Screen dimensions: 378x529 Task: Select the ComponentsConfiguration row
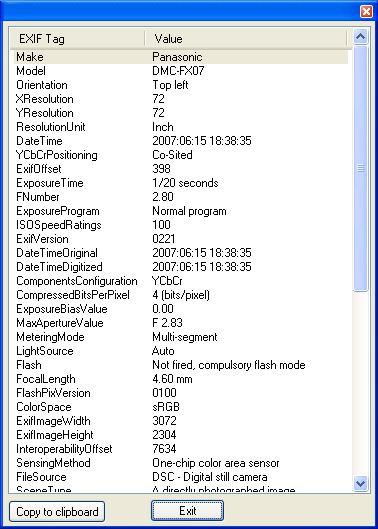click(181, 281)
